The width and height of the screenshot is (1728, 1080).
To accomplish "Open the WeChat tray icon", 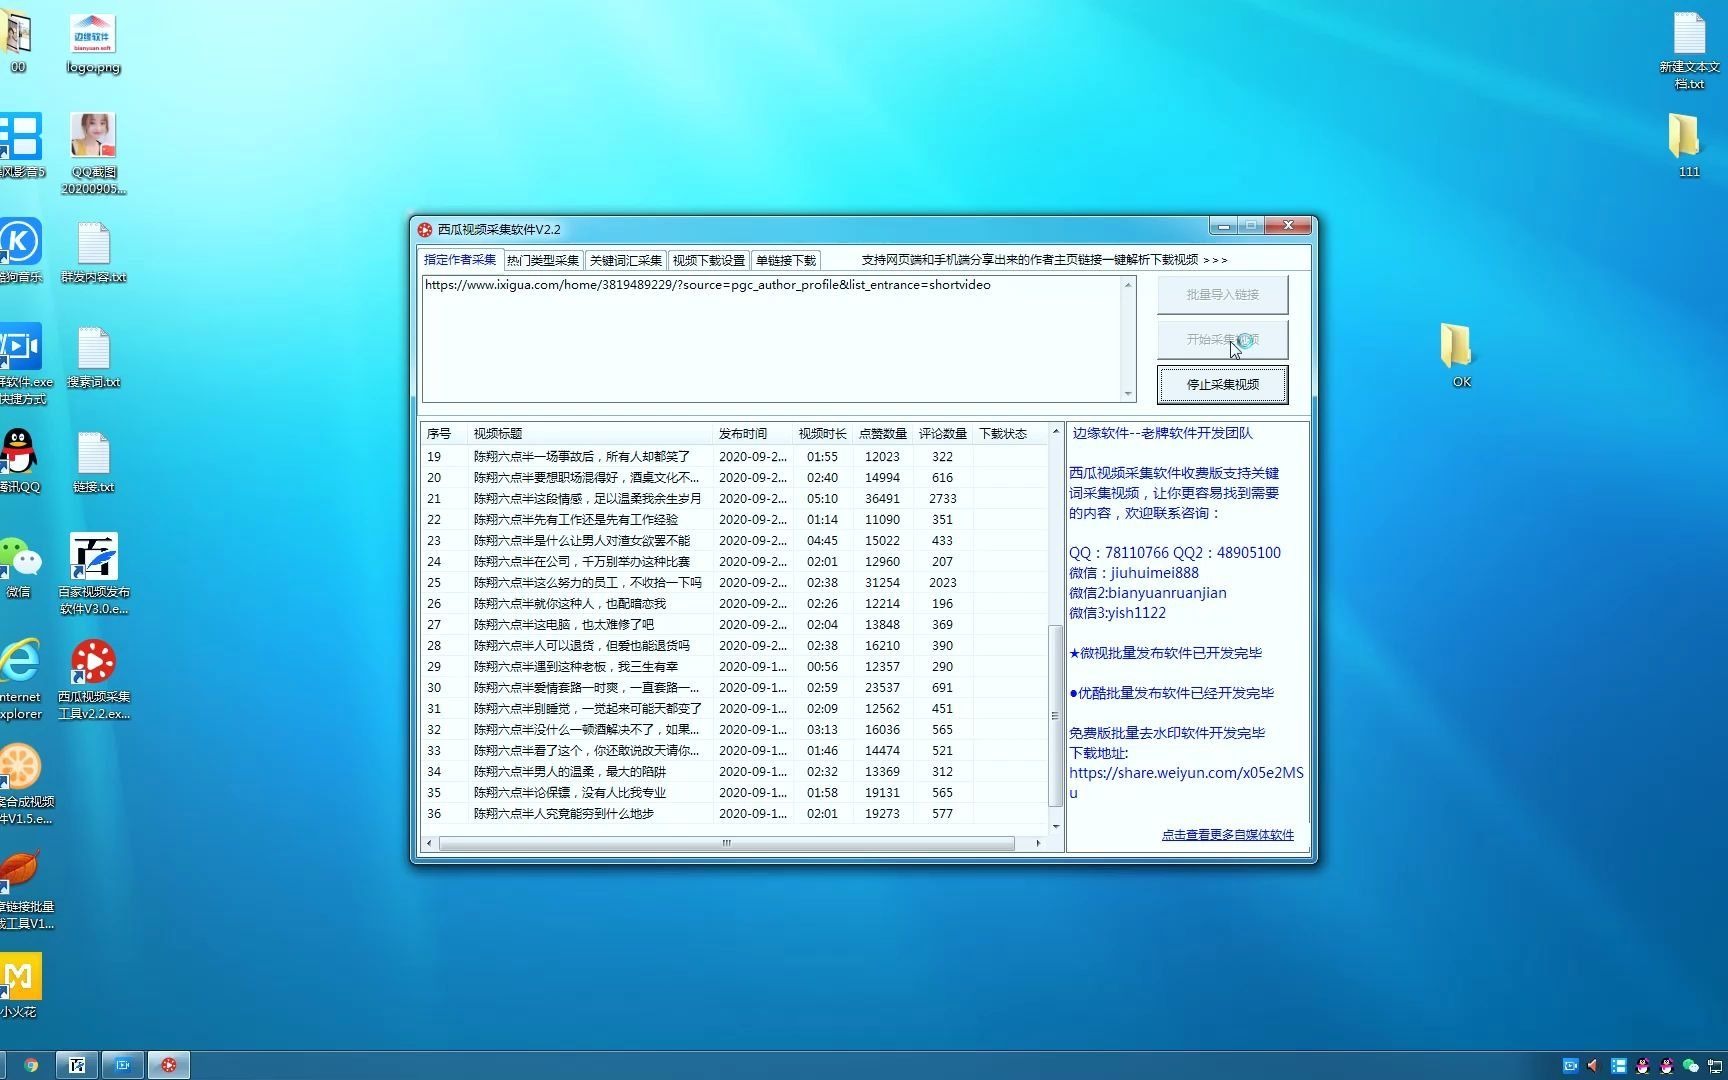I will 1690,1066.
